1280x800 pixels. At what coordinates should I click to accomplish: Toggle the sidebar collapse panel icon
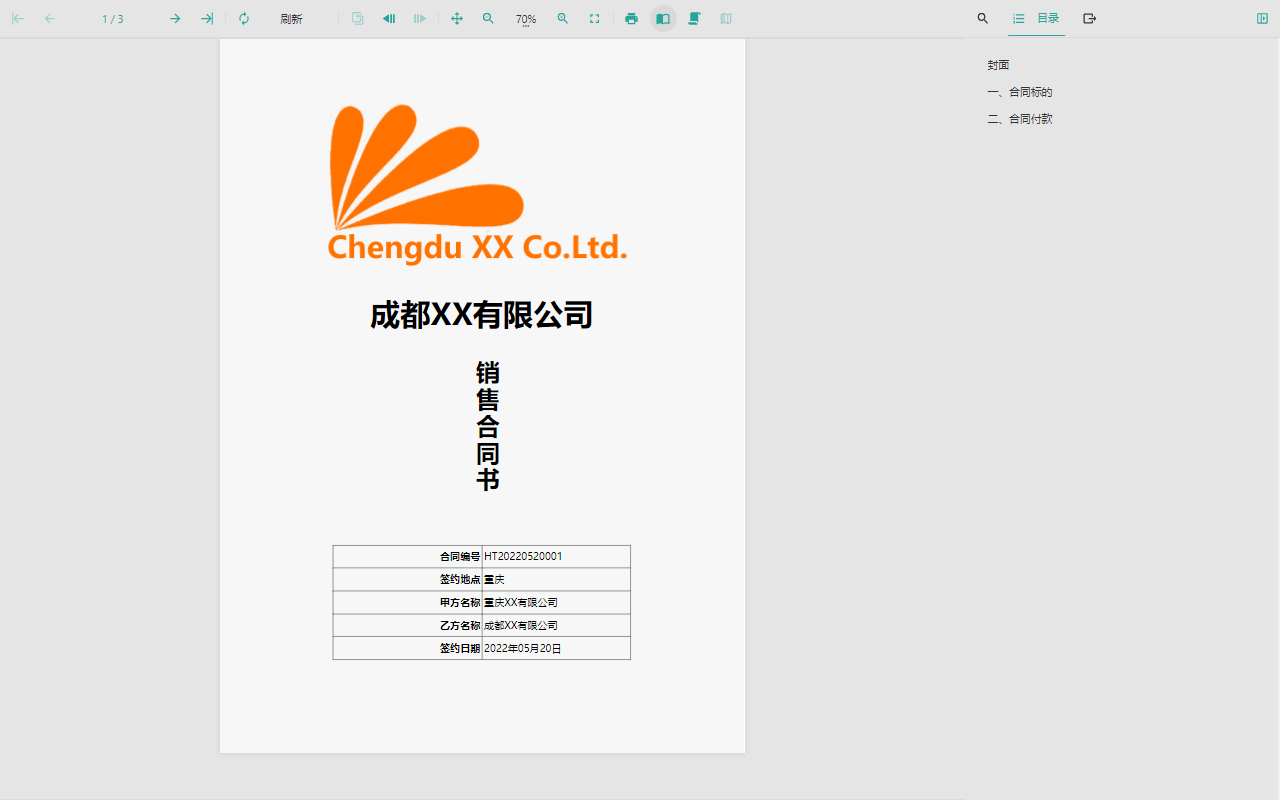[1262, 19]
